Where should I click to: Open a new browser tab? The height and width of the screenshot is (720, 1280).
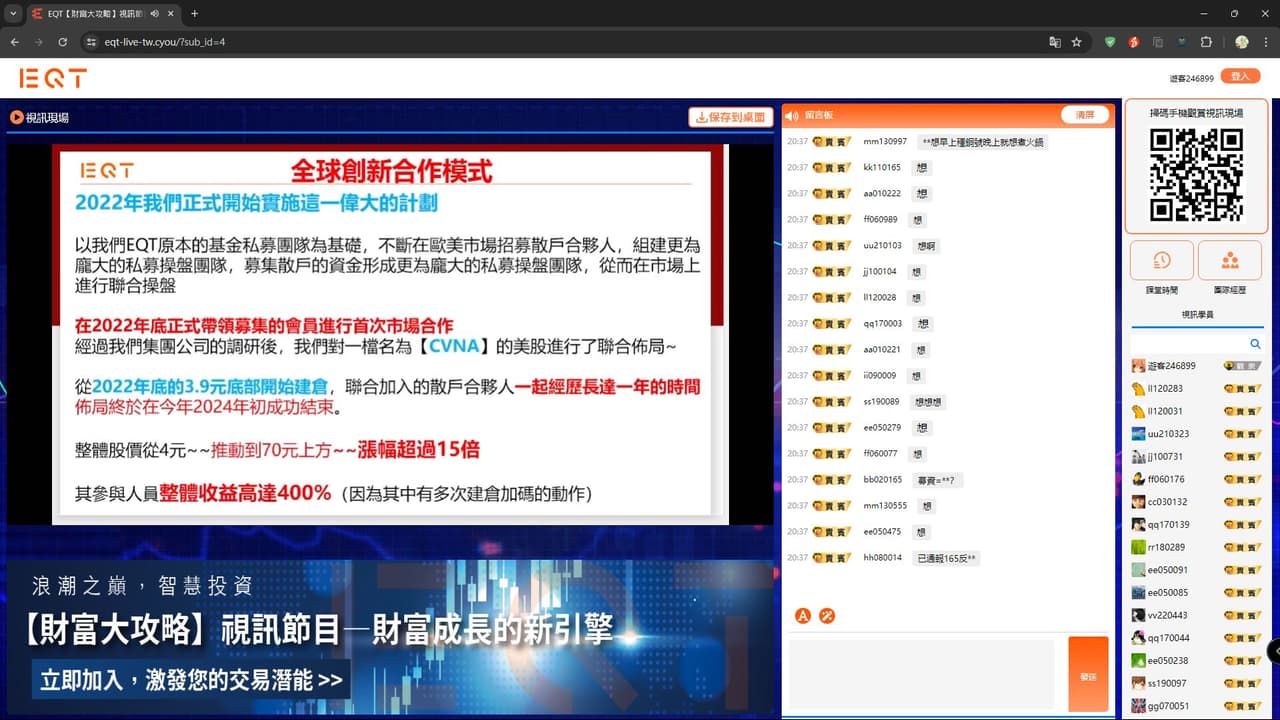(194, 14)
